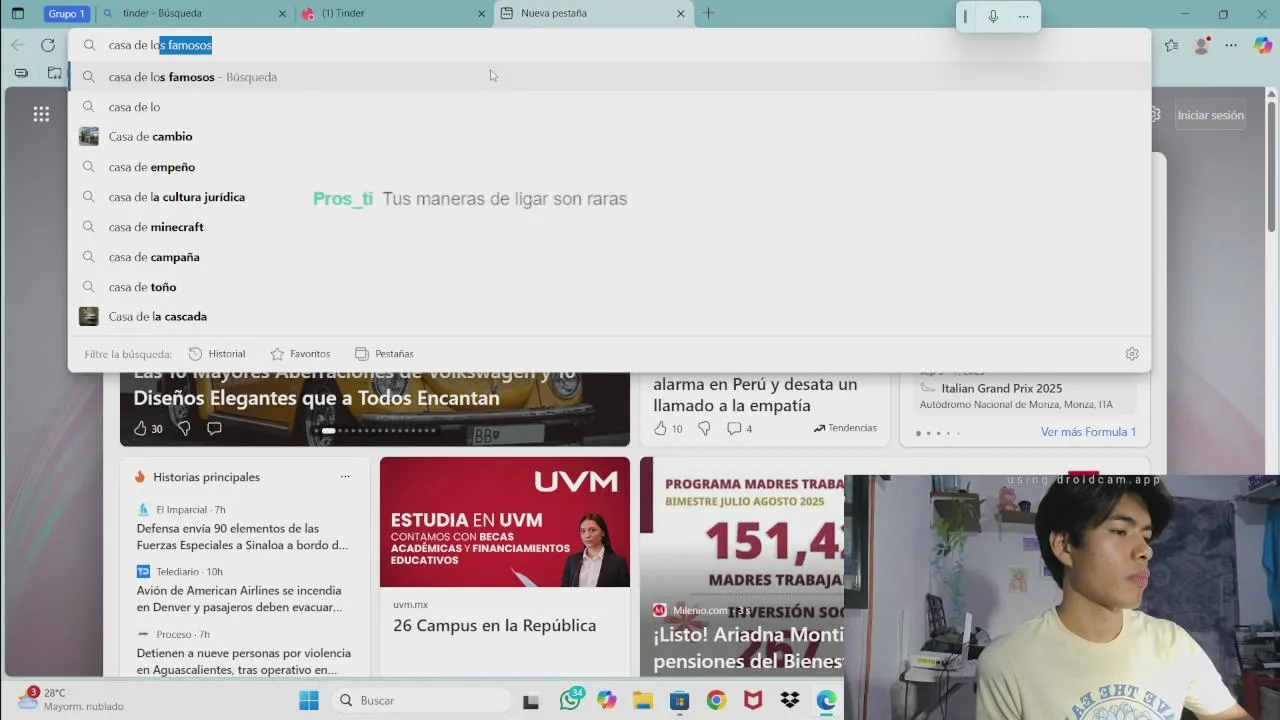Filter search by Favoritos
The height and width of the screenshot is (720, 1280).
pyautogui.click(x=300, y=354)
